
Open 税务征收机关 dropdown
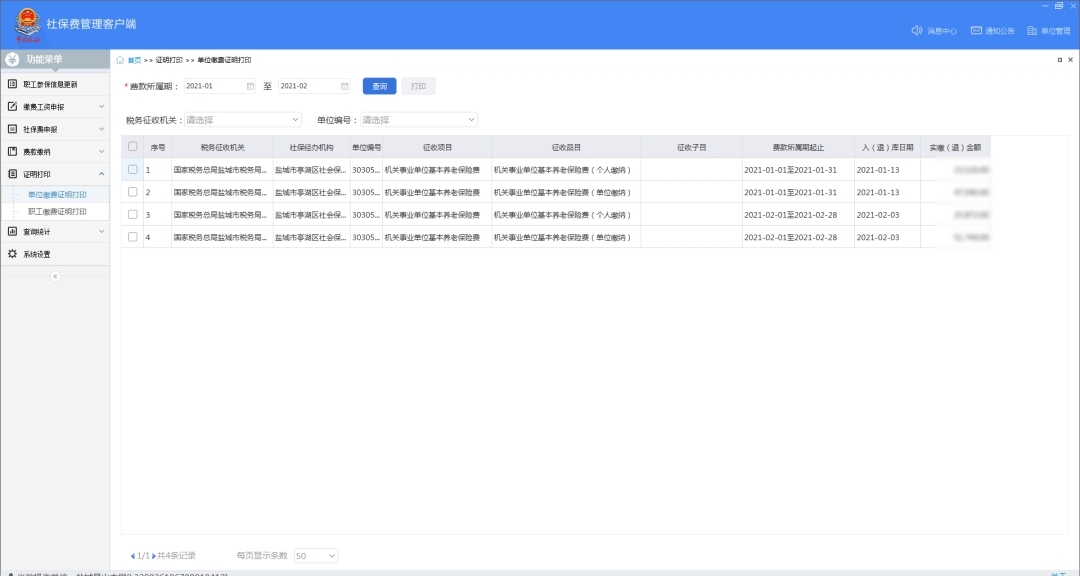(x=243, y=120)
